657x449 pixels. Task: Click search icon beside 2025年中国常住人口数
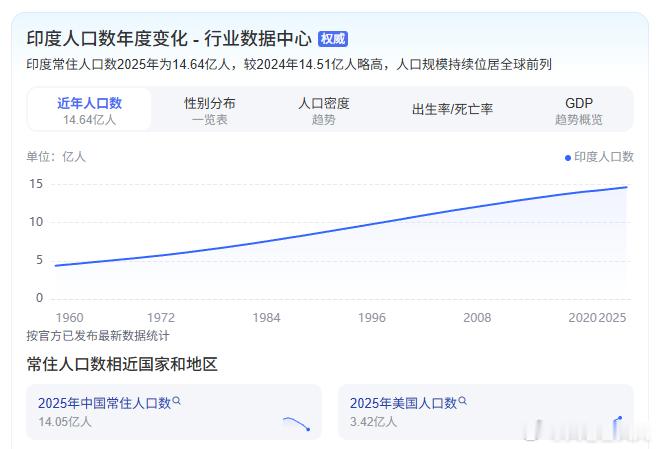point(177,401)
